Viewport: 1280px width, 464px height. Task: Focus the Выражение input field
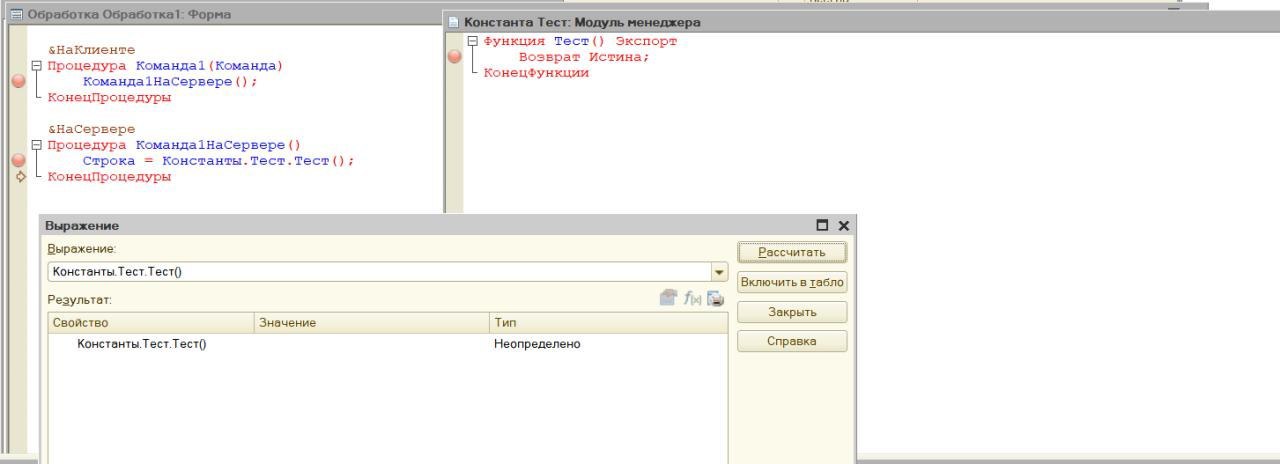[x=379, y=272]
